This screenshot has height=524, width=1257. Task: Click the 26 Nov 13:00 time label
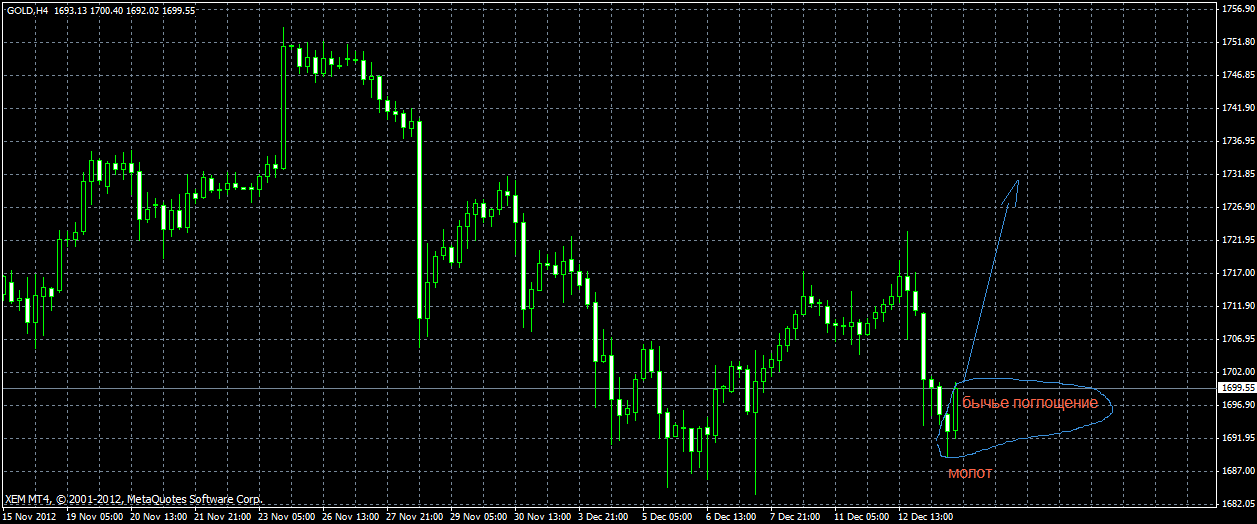351,517
